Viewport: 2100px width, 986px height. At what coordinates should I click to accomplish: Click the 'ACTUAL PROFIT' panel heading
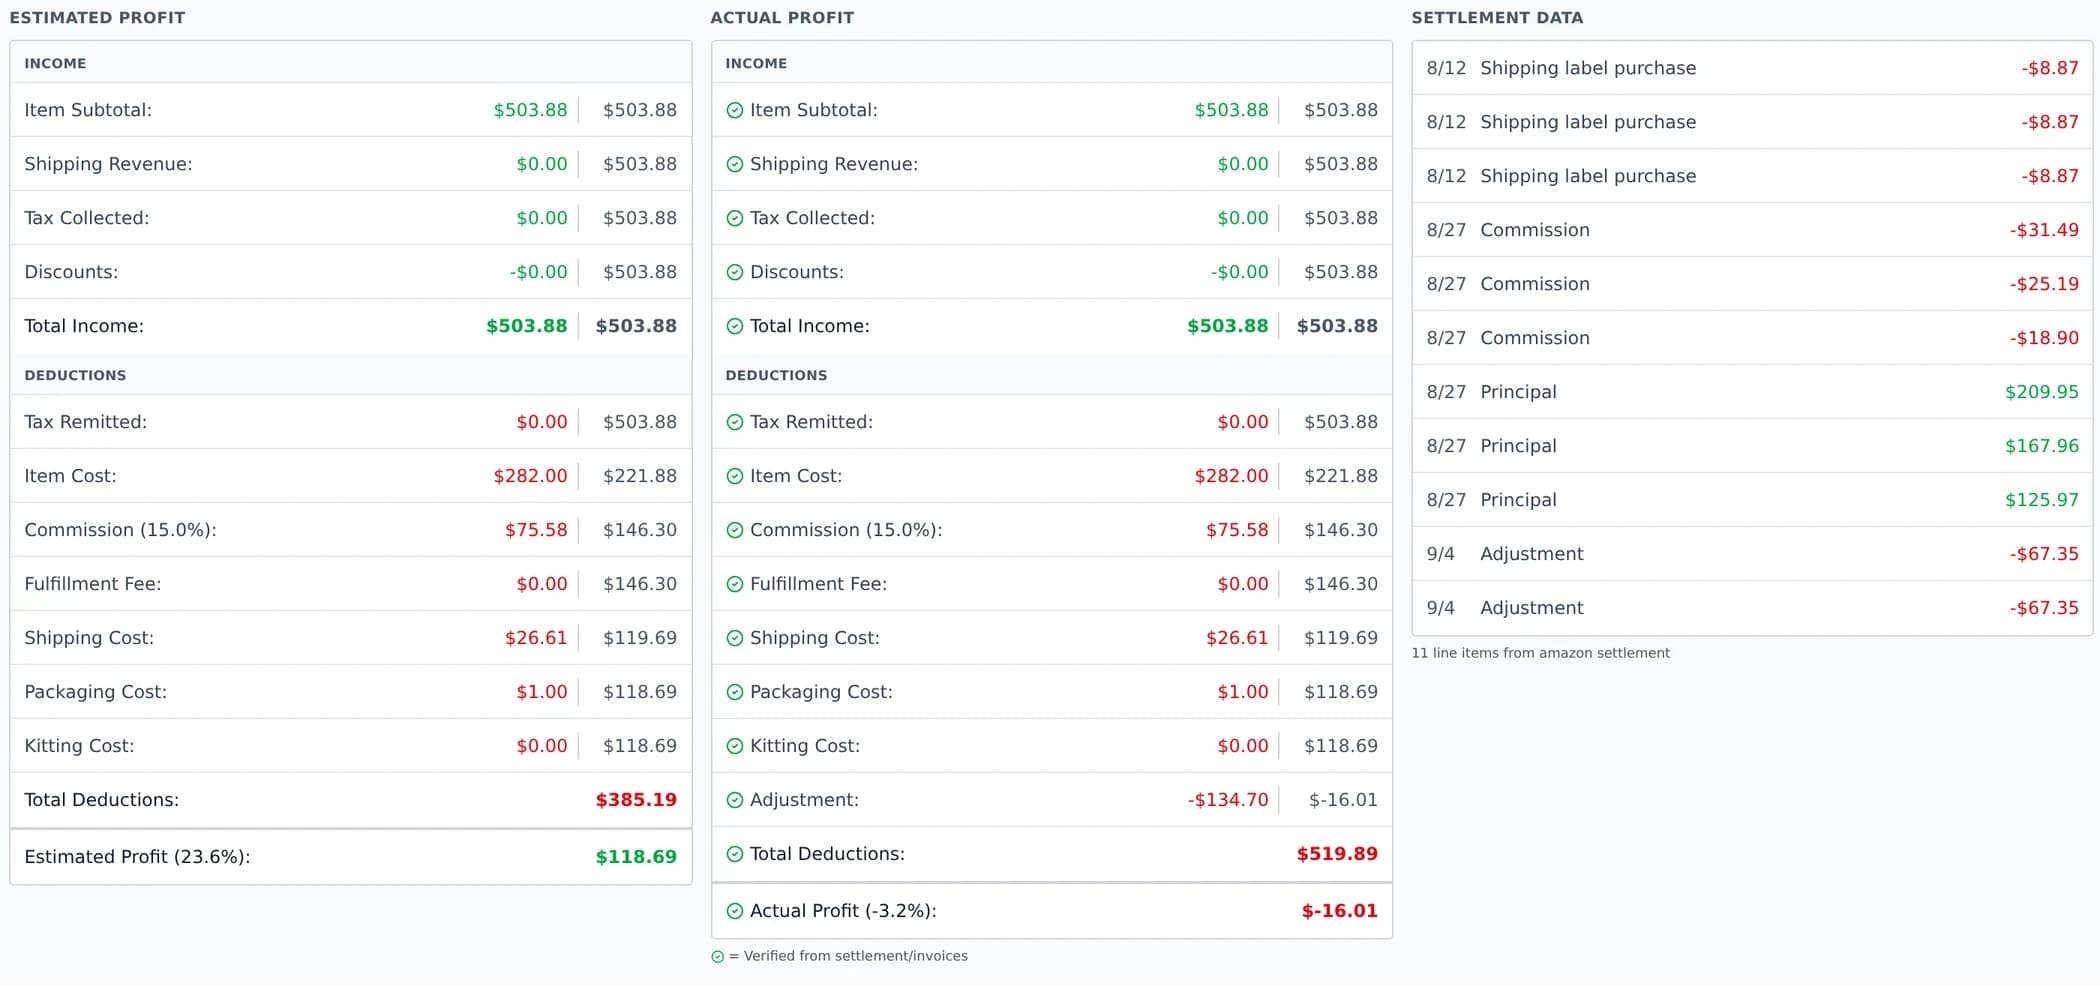click(x=782, y=18)
